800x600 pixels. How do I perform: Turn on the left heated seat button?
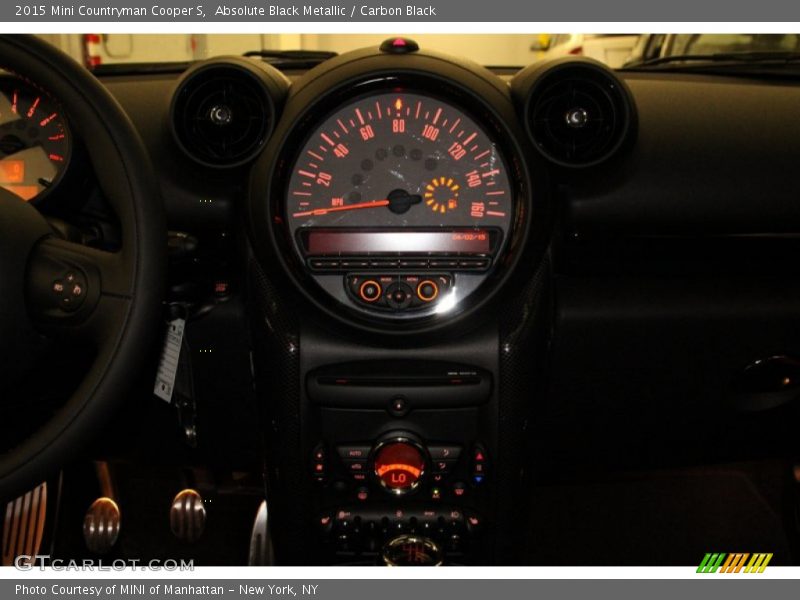coord(324,520)
